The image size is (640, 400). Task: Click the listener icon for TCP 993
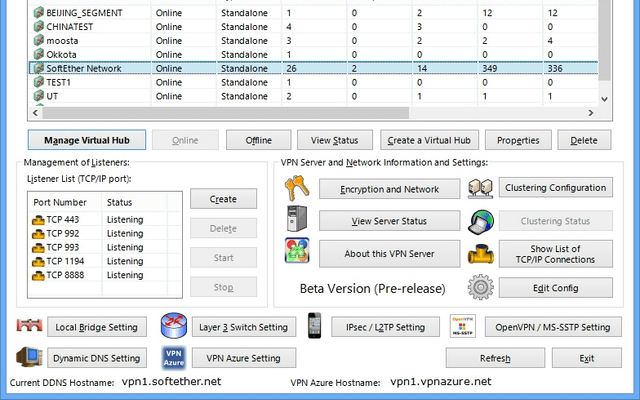point(38,248)
